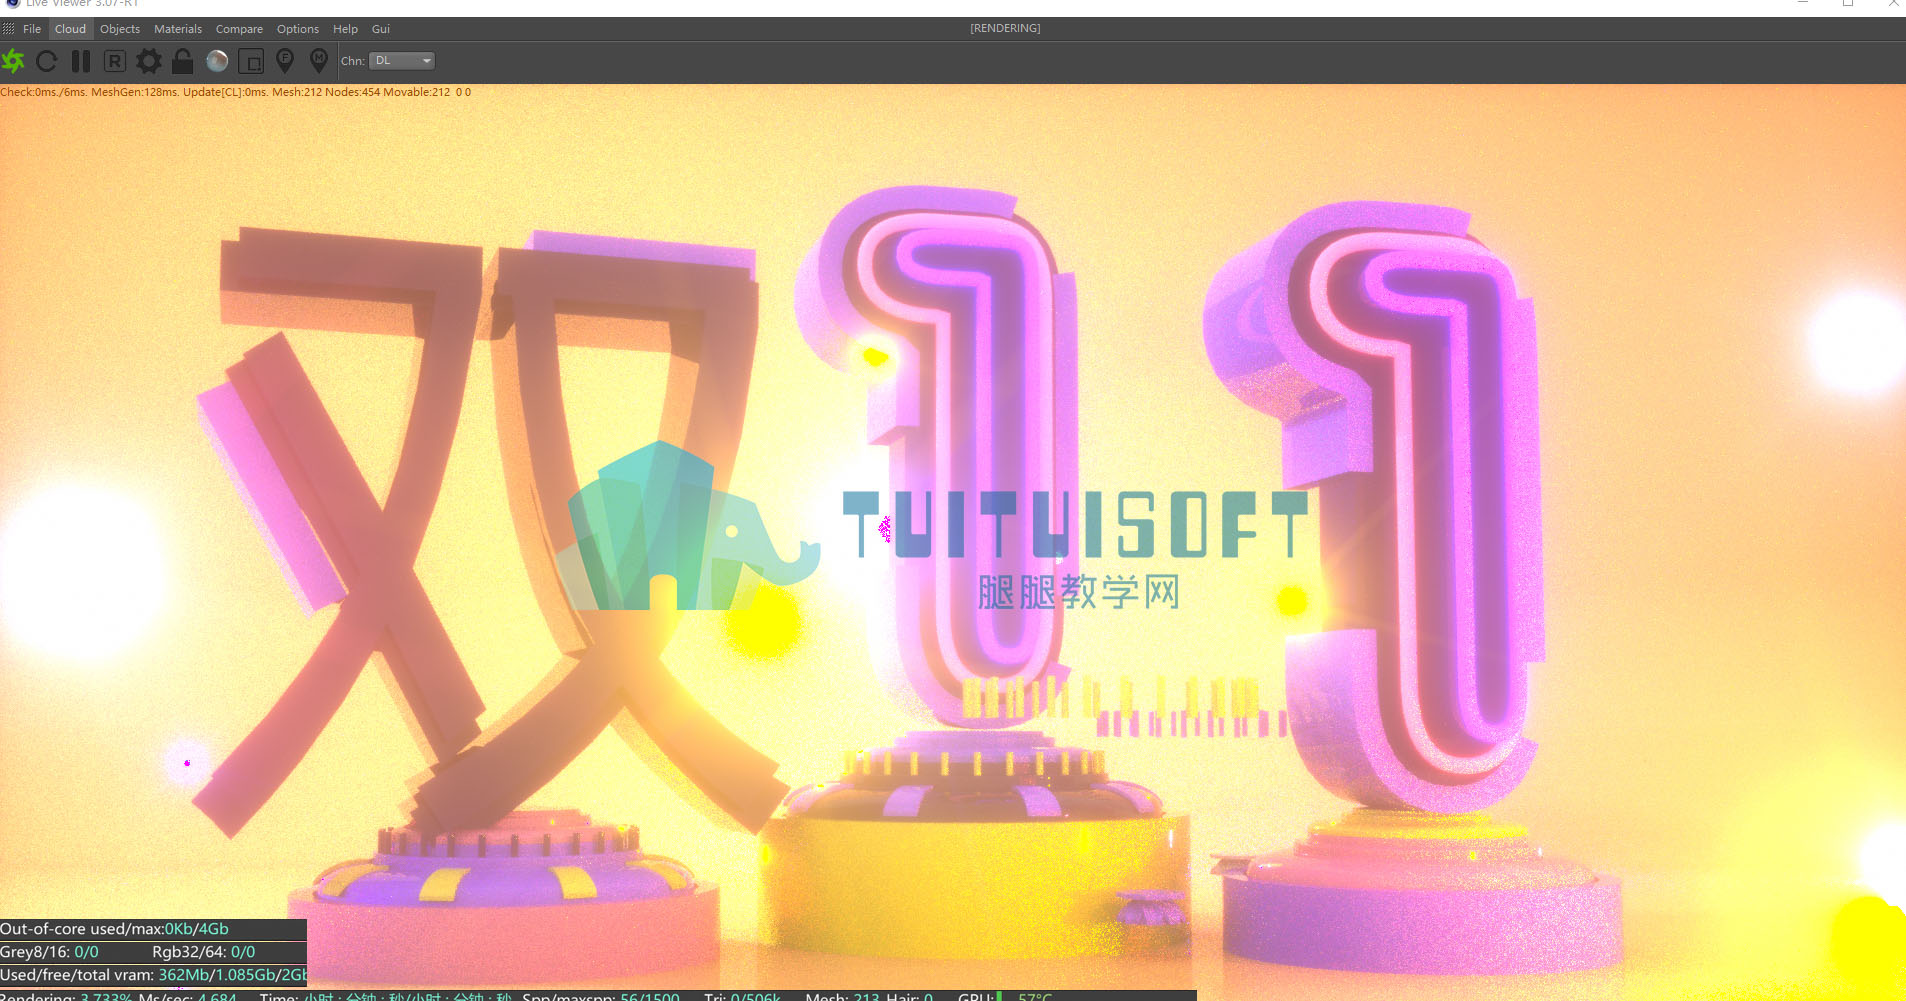Screen dimensions: 1906x1001
Task: Click the Out-of-core used/max status line
Action: point(153,929)
